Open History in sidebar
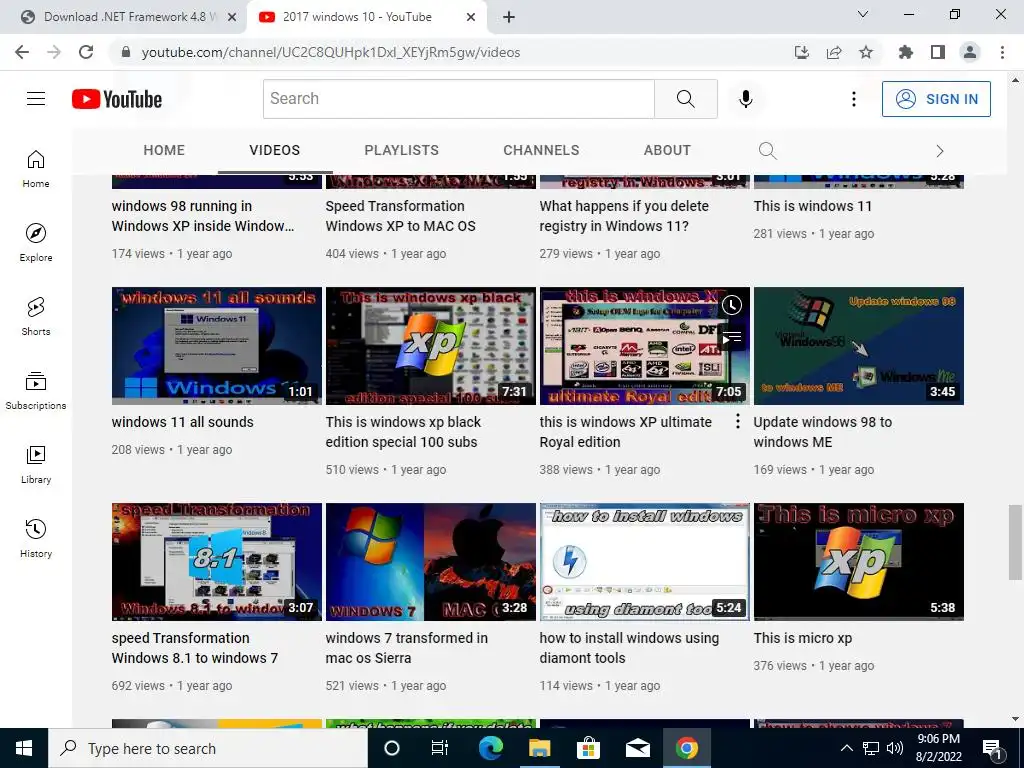 36,538
